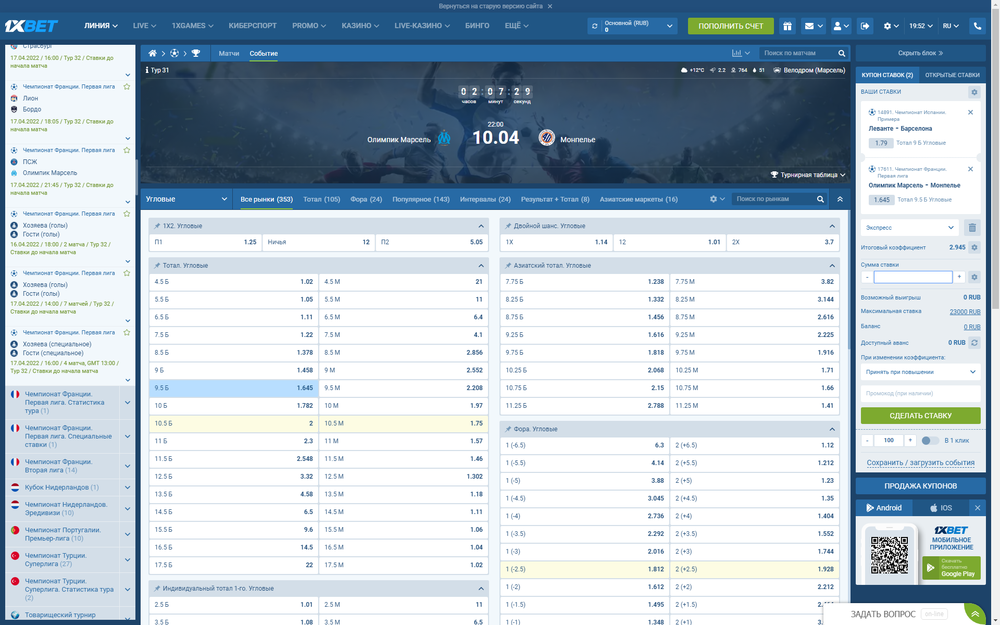This screenshot has width=1000, height=625.
Task: Collapse all markets double-chevron icon
Action: tap(840, 199)
